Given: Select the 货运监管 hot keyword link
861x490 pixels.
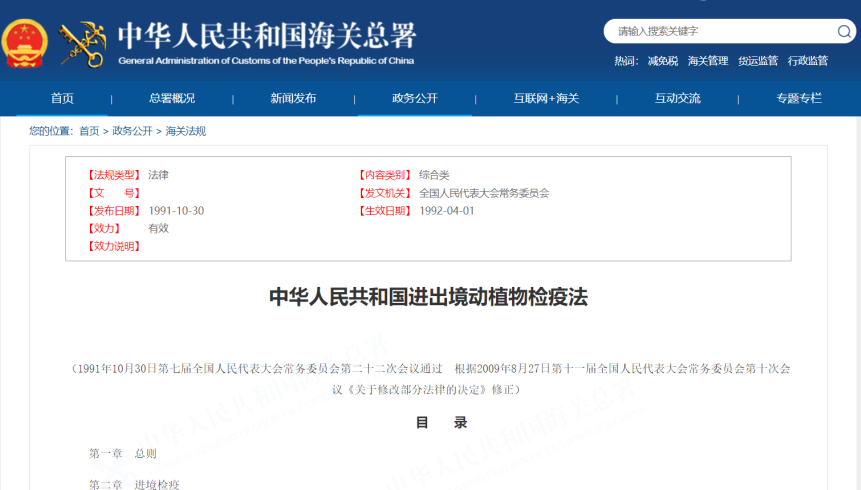Looking at the screenshot, I should tap(757, 61).
